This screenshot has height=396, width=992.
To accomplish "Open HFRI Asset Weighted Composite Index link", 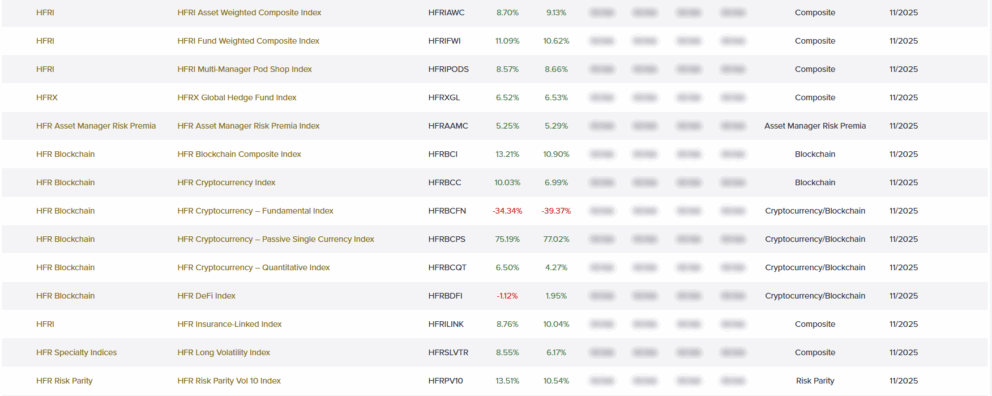I will tap(249, 13).
